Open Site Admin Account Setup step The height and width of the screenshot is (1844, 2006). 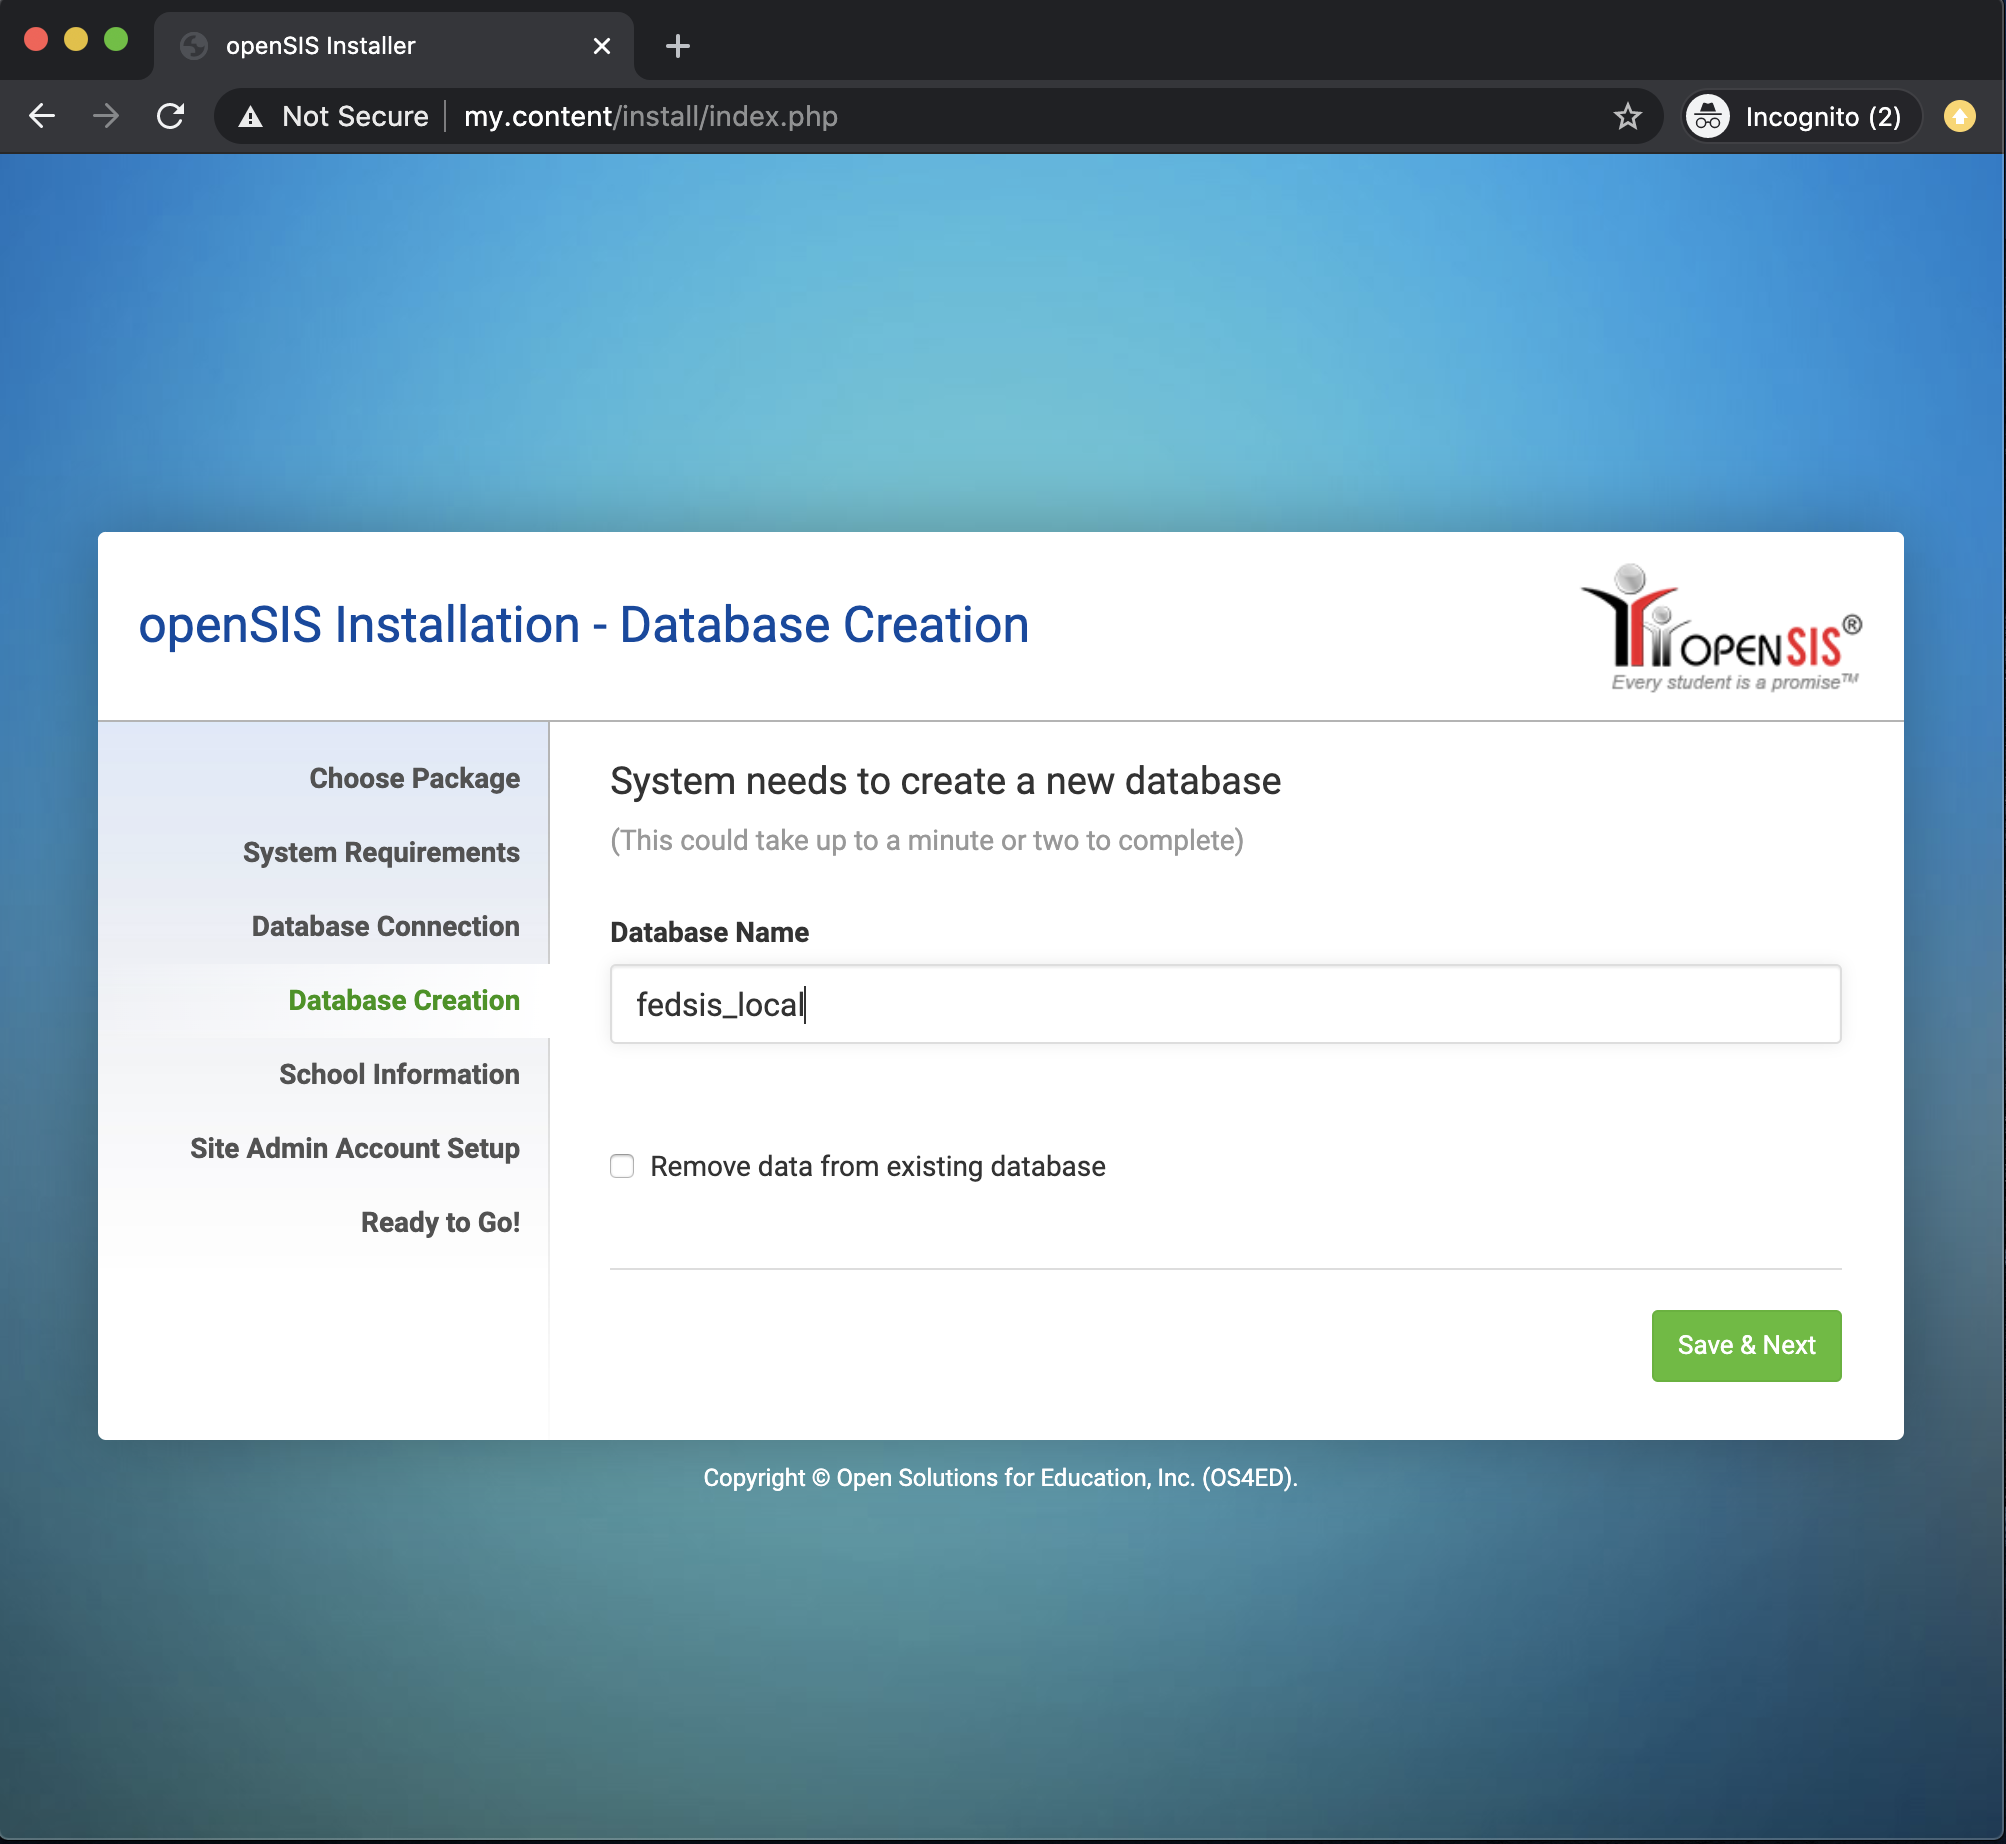pyautogui.click(x=354, y=1148)
